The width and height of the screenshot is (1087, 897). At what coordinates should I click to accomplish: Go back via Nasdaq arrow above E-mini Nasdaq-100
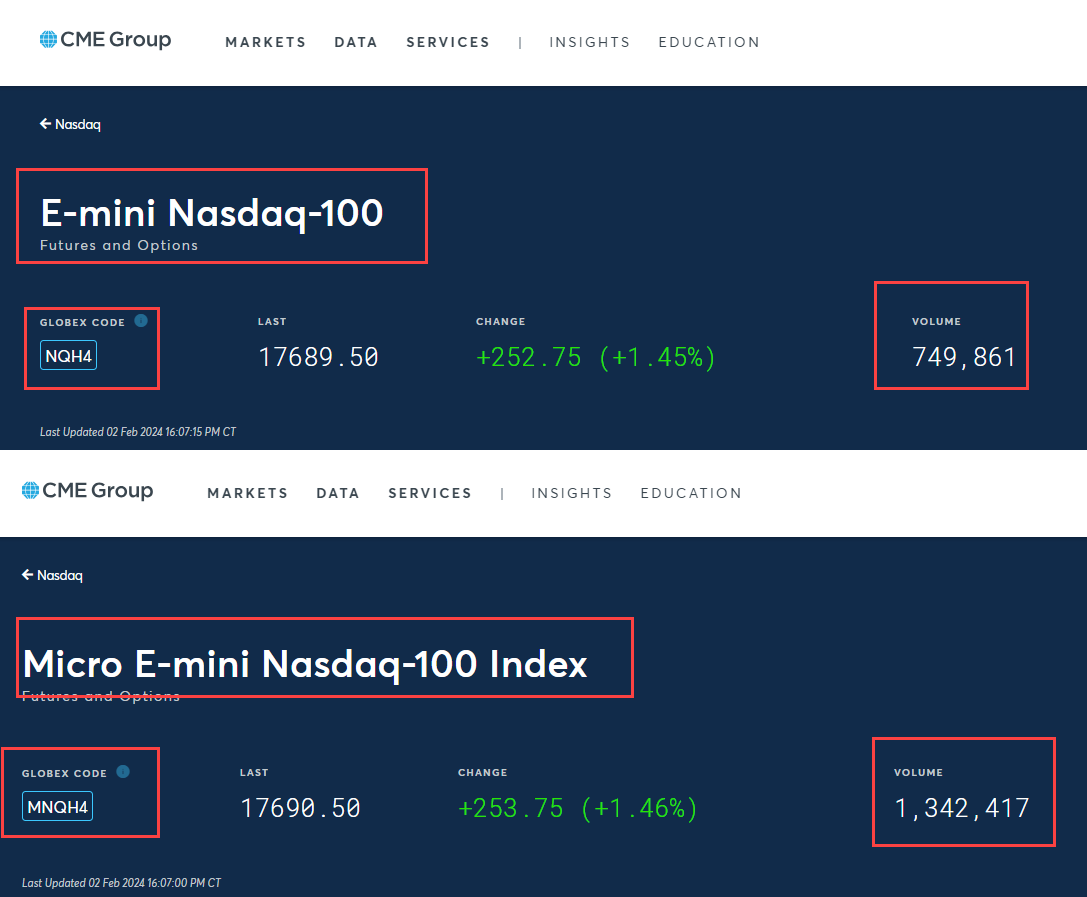point(70,124)
